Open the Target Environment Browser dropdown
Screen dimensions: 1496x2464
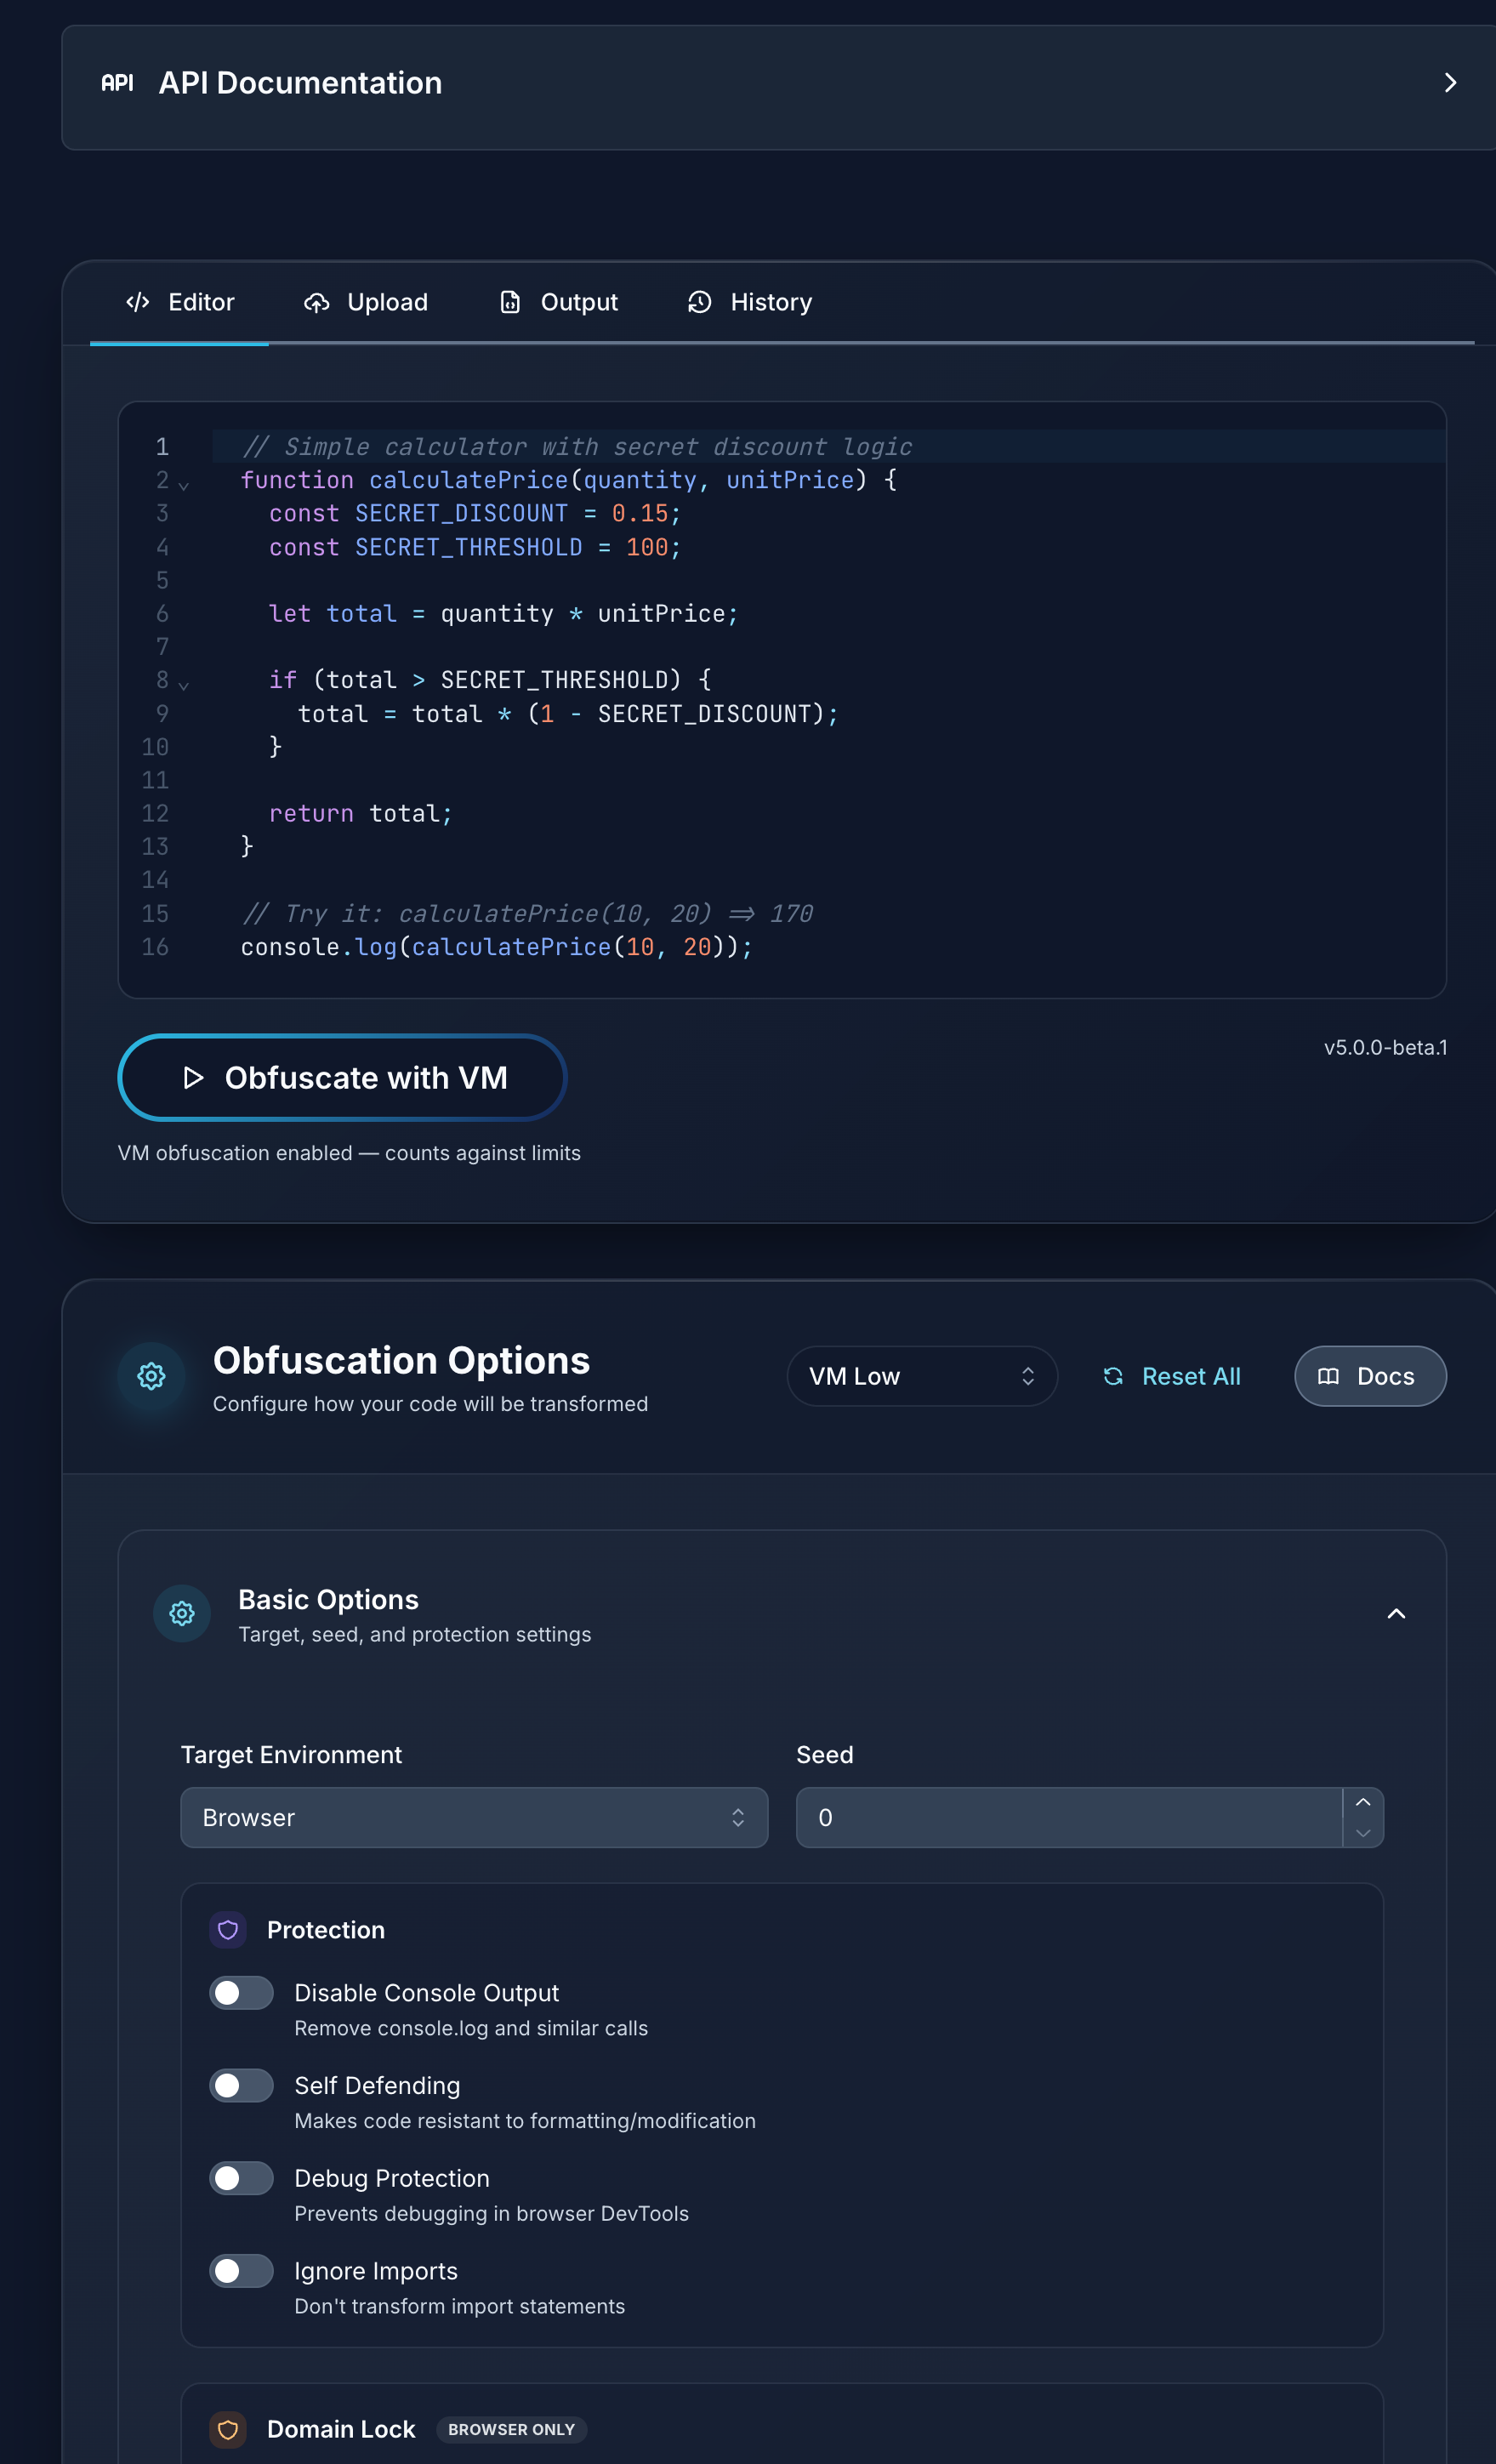coord(474,1817)
